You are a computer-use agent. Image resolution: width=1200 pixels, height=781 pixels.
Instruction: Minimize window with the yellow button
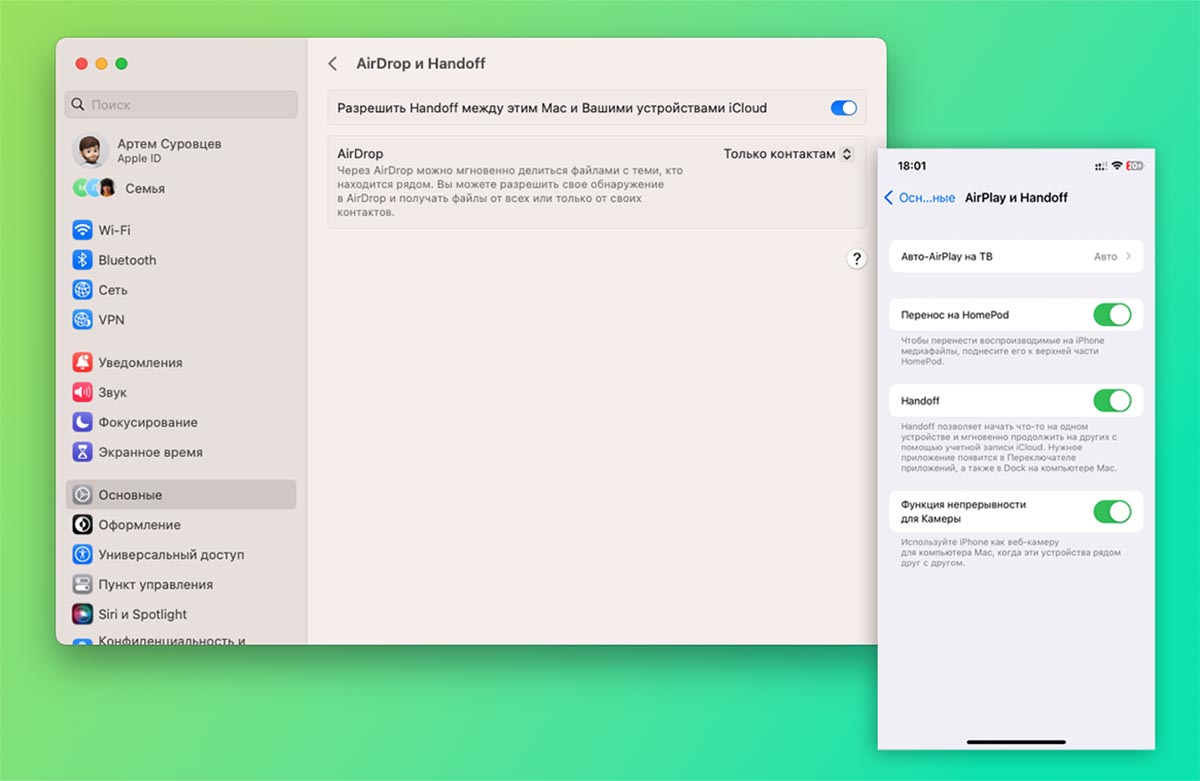click(x=102, y=64)
